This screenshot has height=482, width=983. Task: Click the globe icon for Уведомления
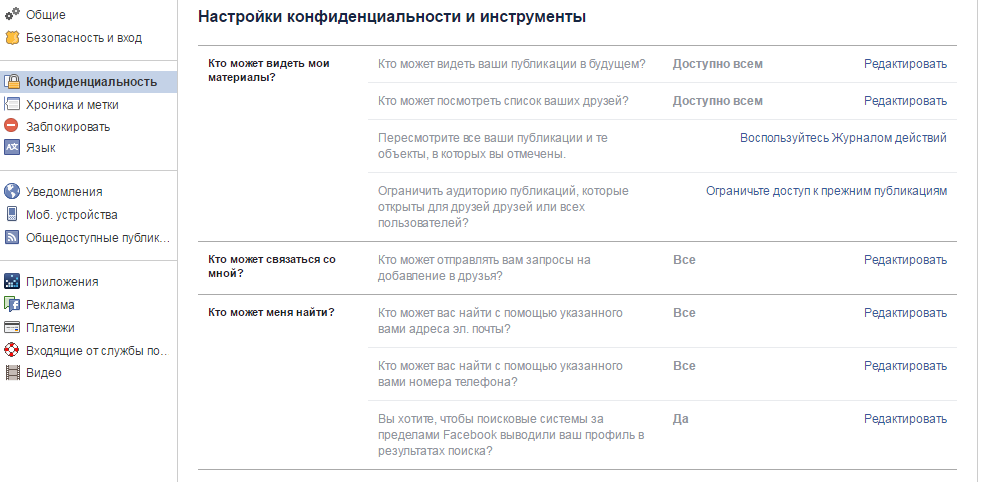(12, 191)
